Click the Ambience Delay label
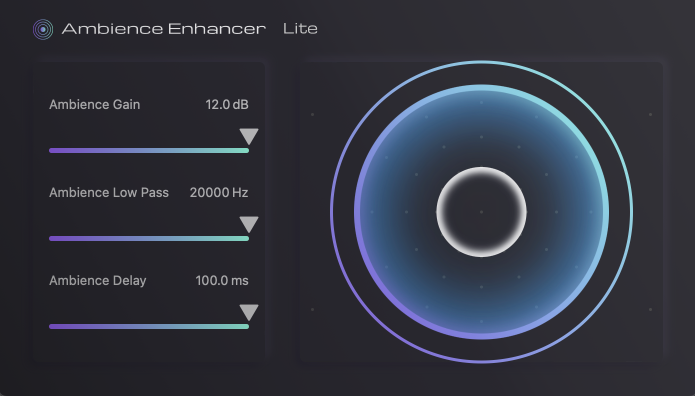This screenshot has height=396, width=695. tap(98, 281)
